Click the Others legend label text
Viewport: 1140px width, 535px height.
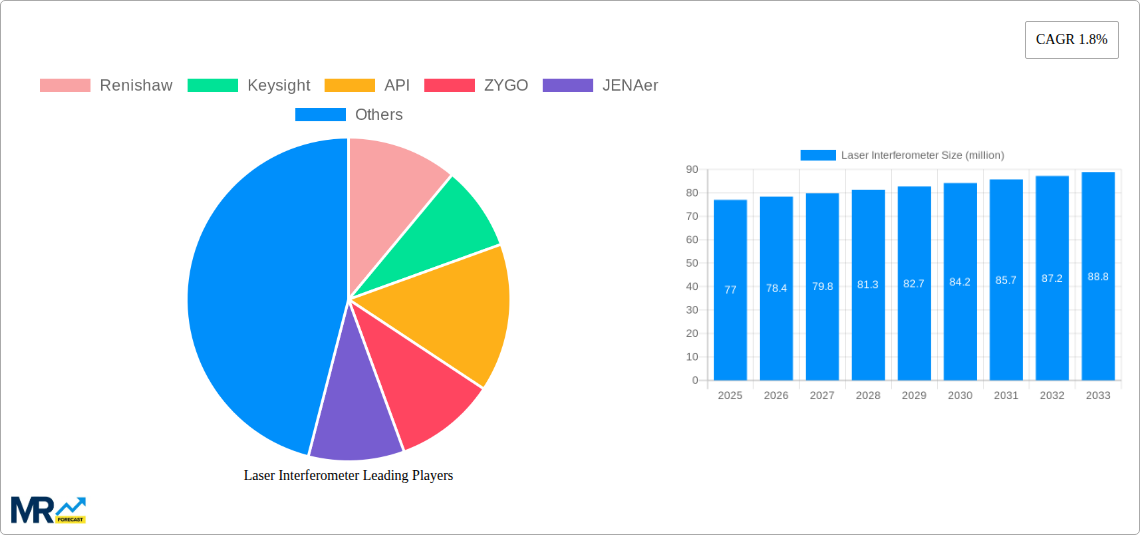click(x=379, y=115)
